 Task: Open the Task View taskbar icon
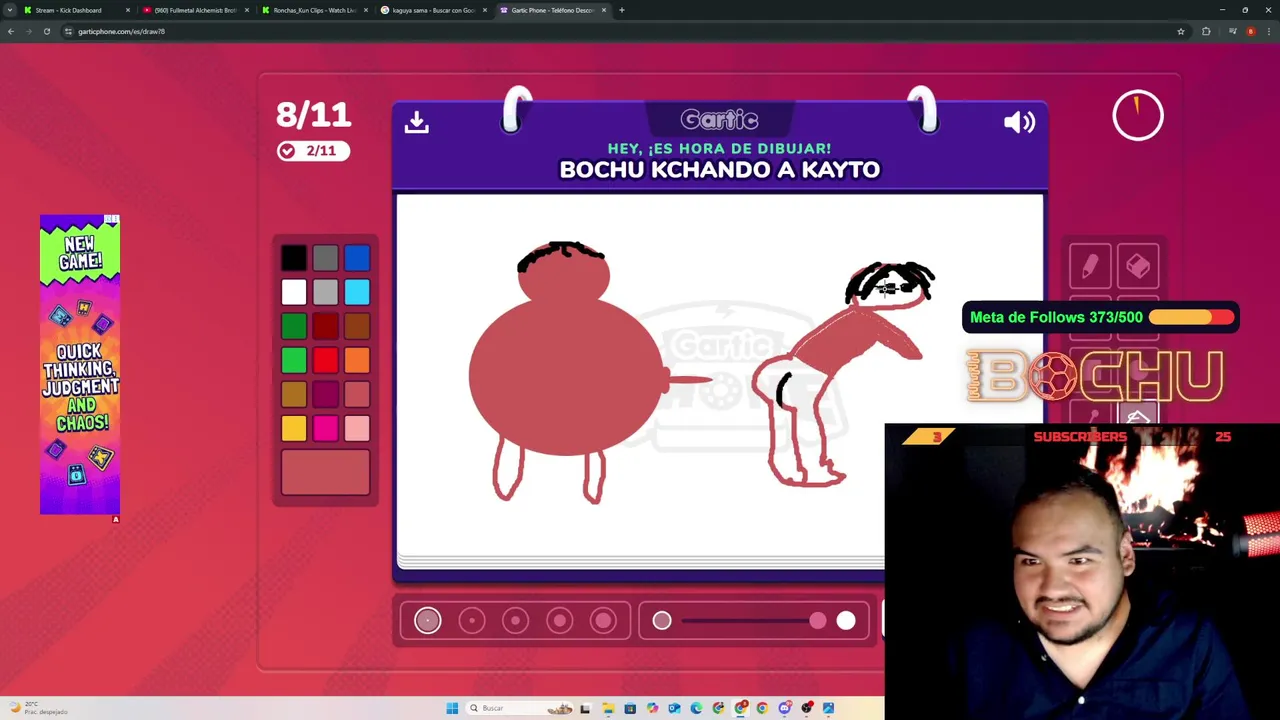[586, 708]
